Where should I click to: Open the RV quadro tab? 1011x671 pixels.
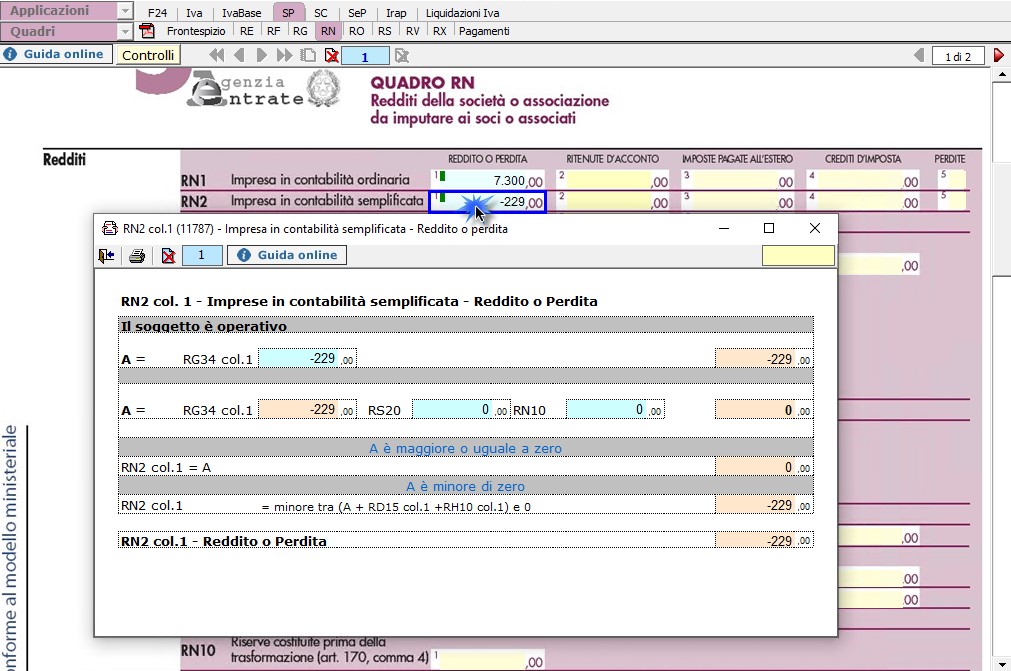[x=413, y=31]
